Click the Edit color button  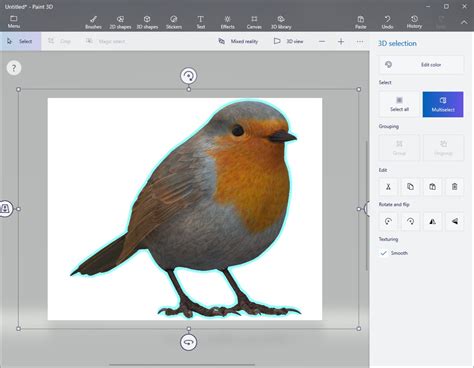click(x=421, y=65)
